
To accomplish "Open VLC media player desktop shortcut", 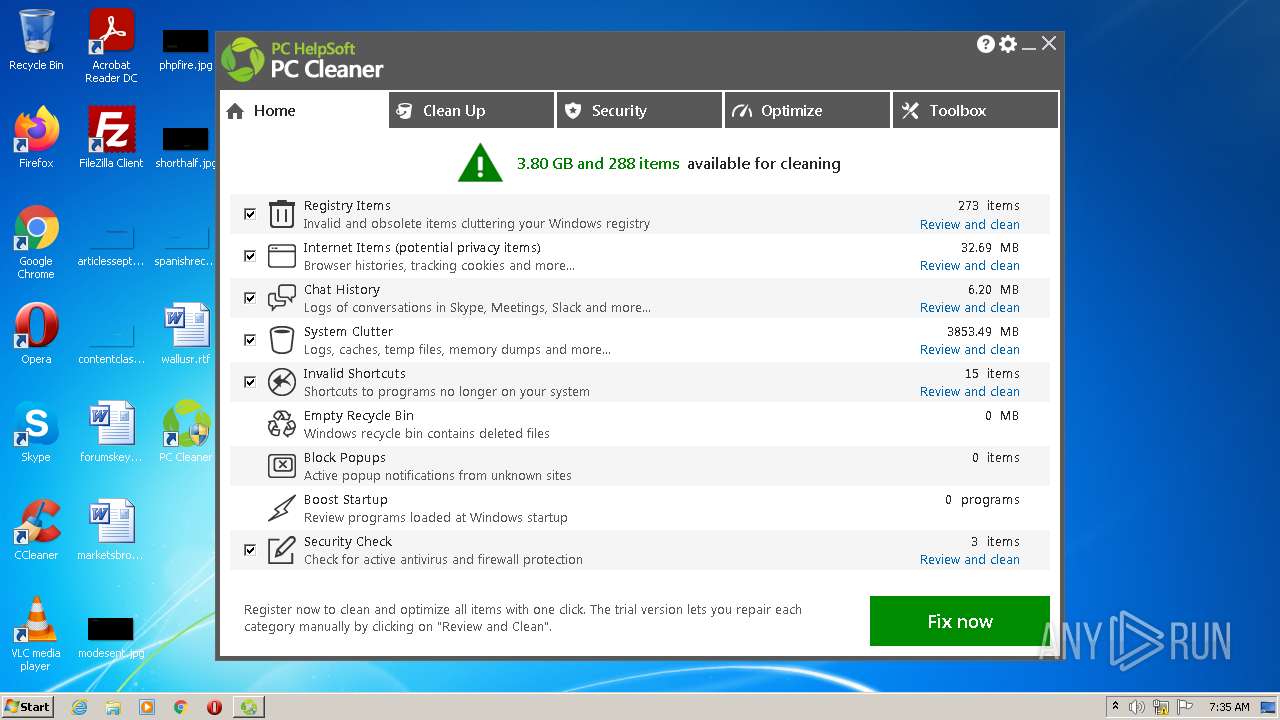I will click(x=36, y=634).
